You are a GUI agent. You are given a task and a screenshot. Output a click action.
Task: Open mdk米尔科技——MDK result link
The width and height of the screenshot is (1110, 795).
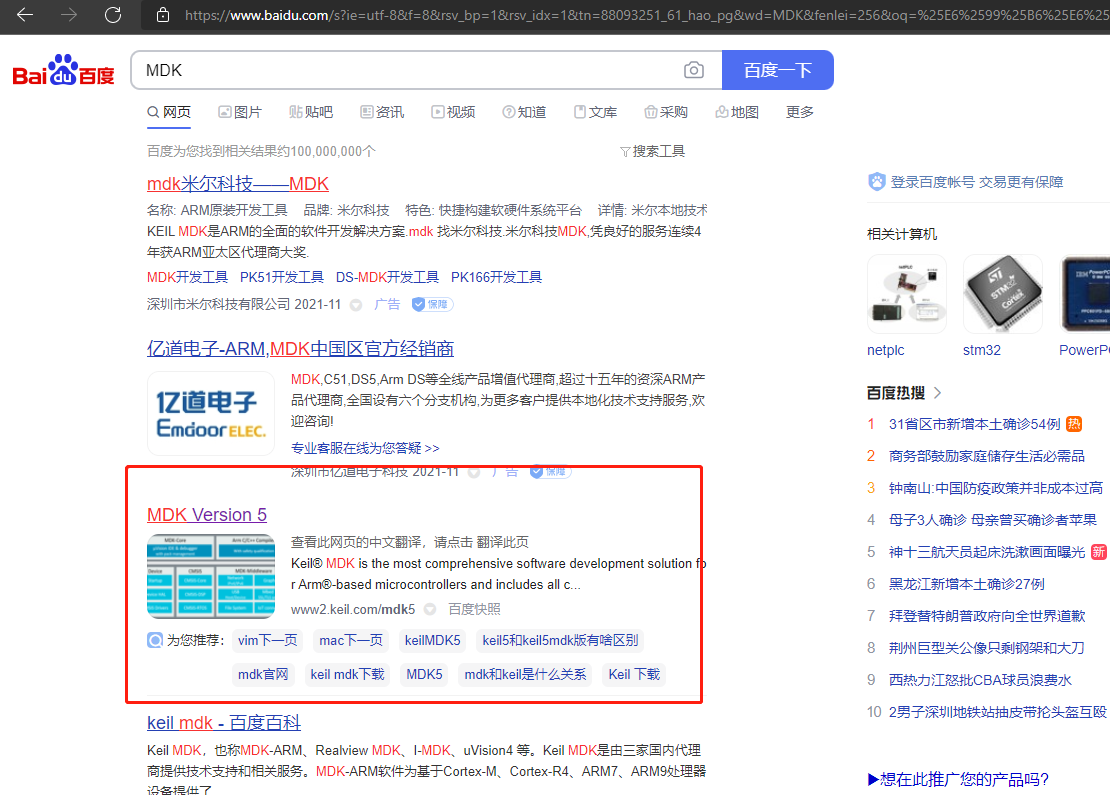click(x=238, y=184)
